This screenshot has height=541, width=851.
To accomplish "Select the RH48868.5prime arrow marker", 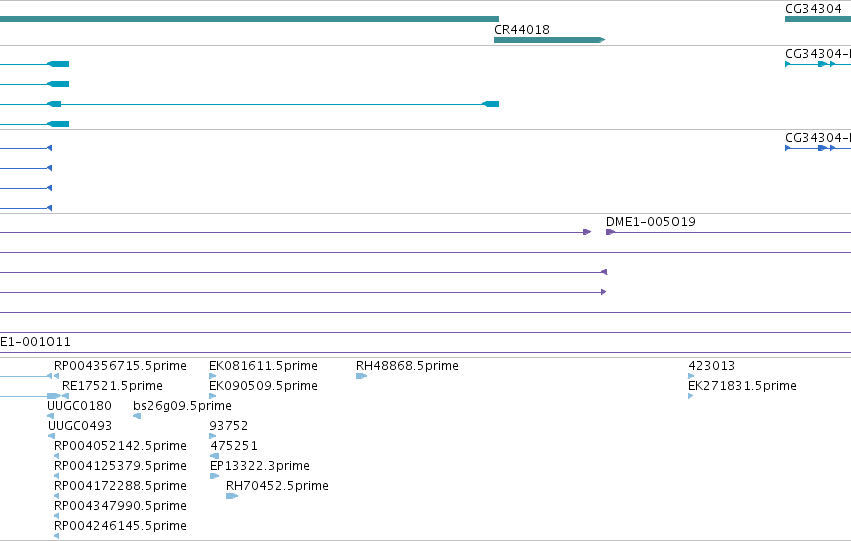I will [x=361, y=376].
